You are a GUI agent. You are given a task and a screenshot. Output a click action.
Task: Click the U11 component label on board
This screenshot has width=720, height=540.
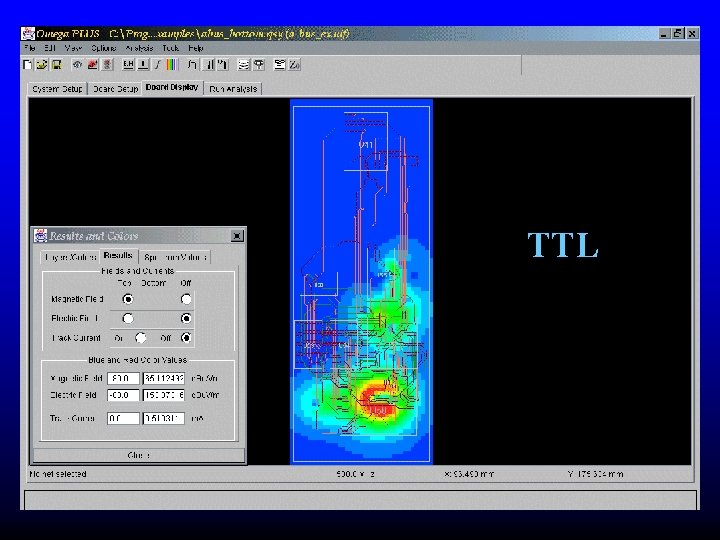(366, 145)
